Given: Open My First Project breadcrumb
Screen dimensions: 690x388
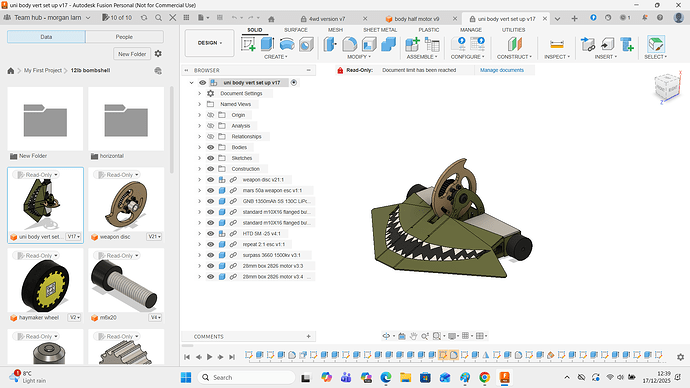Looking at the screenshot, I should pos(43,70).
